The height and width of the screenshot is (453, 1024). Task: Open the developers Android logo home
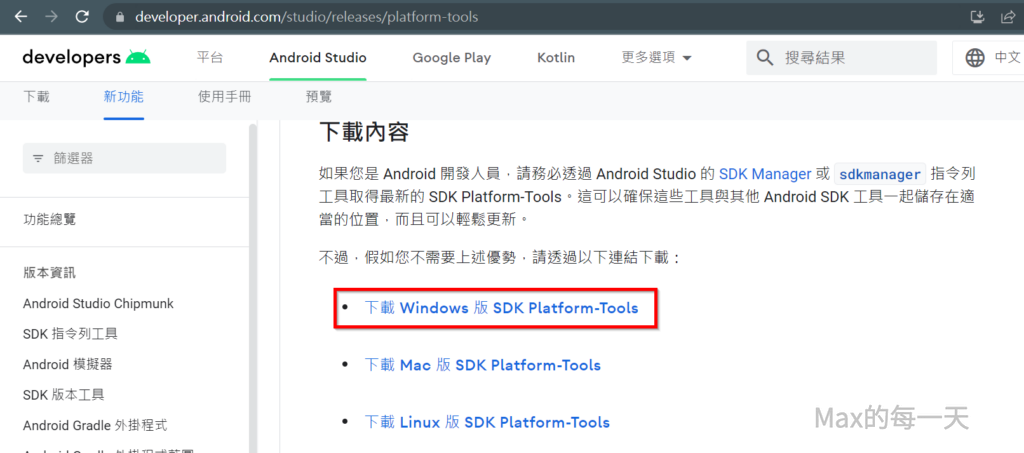click(86, 57)
